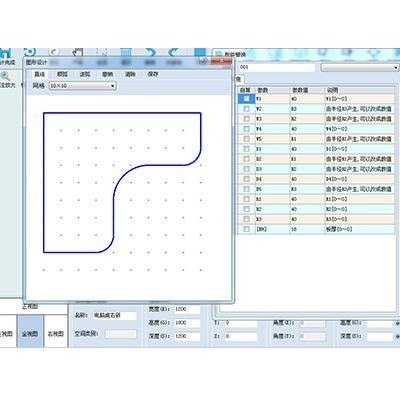
Task: Expand the dropdown beside the 001 field
Action: (359, 68)
